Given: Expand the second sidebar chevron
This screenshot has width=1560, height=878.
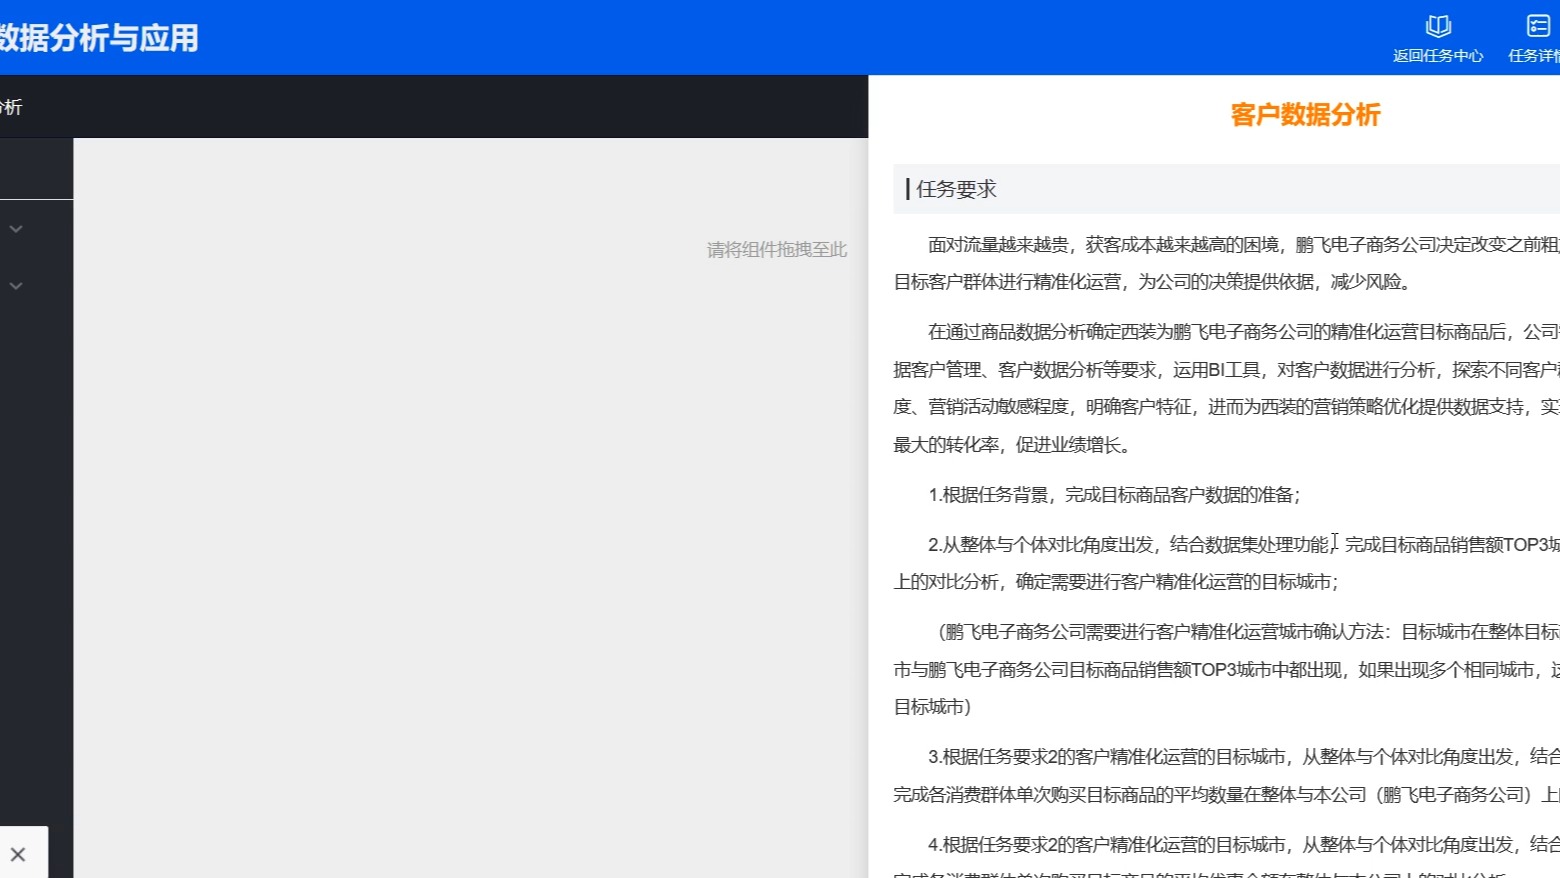Looking at the screenshot, I should [16, 286].
